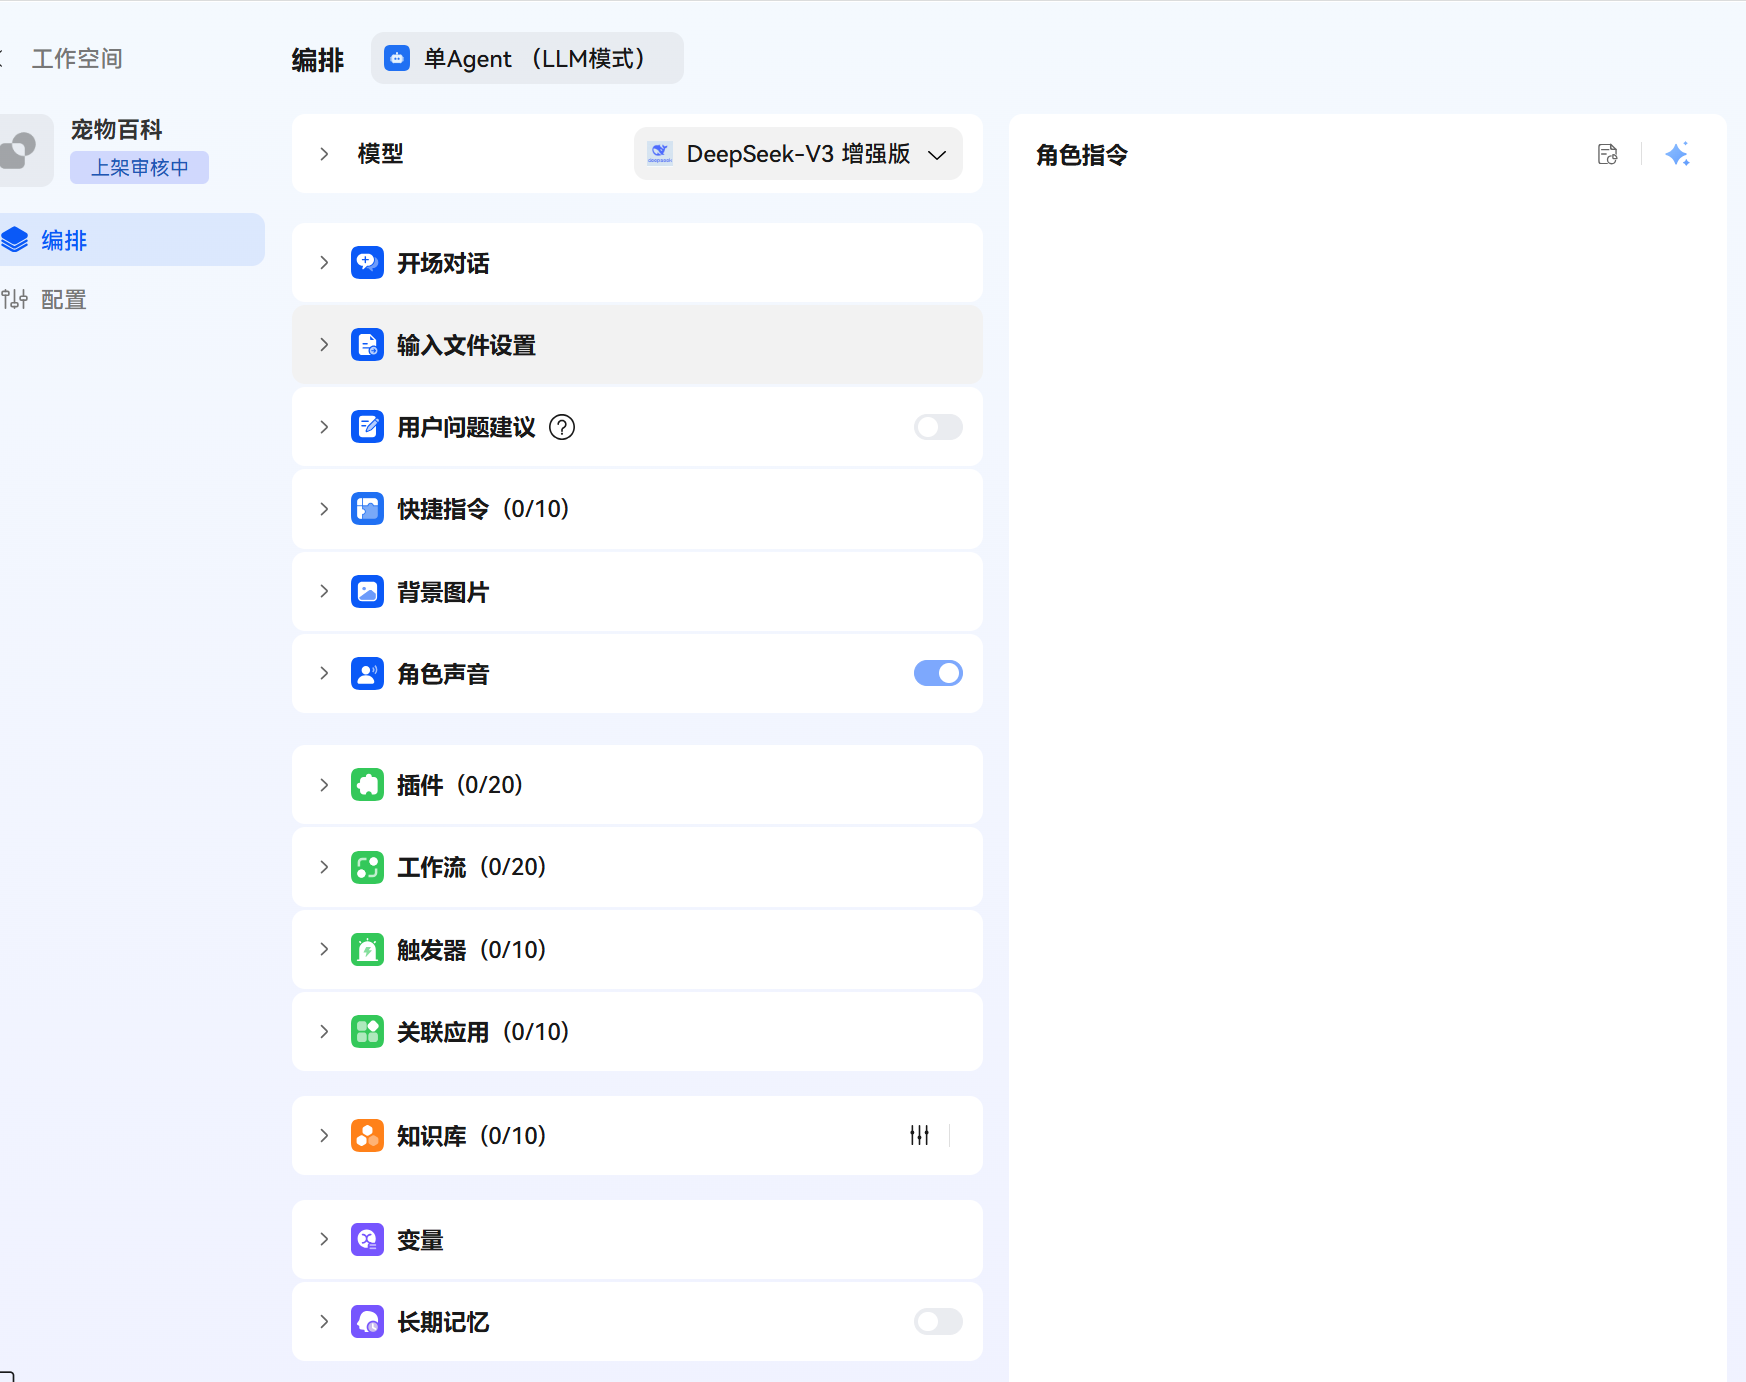This screenshot has width=1746, height=1382.
Task: Expand the 变量 section chevron
Action: click(324, 1239)
